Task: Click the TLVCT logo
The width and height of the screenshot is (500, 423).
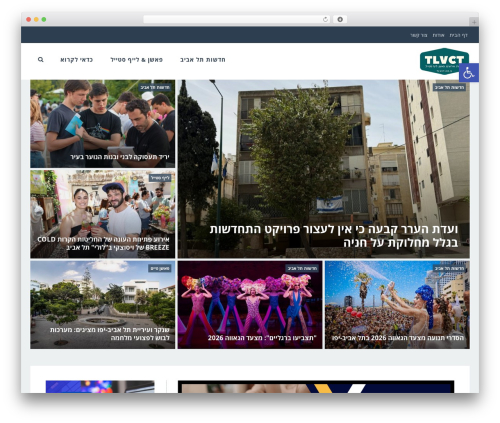Action: pyautogui.click(x=444, y=61)
